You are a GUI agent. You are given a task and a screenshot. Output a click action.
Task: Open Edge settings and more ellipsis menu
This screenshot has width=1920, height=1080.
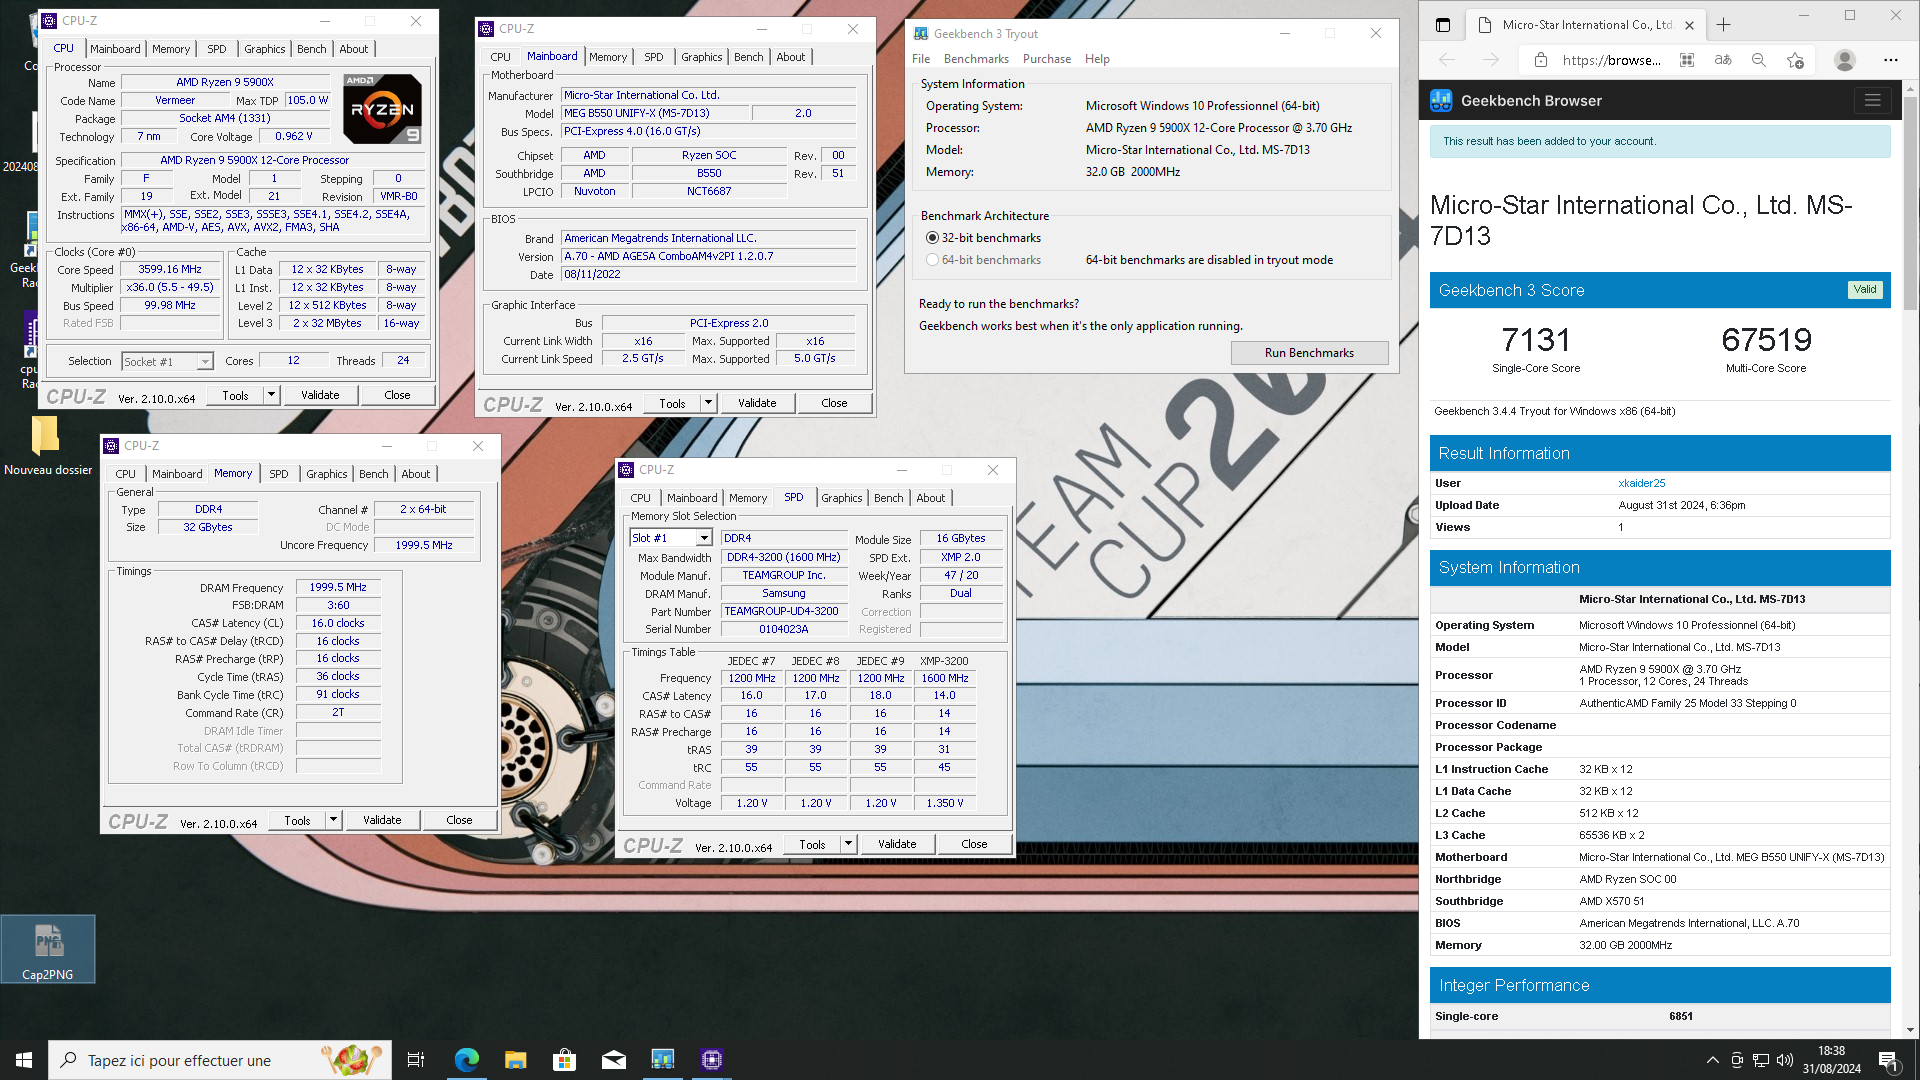point(1890,60)
